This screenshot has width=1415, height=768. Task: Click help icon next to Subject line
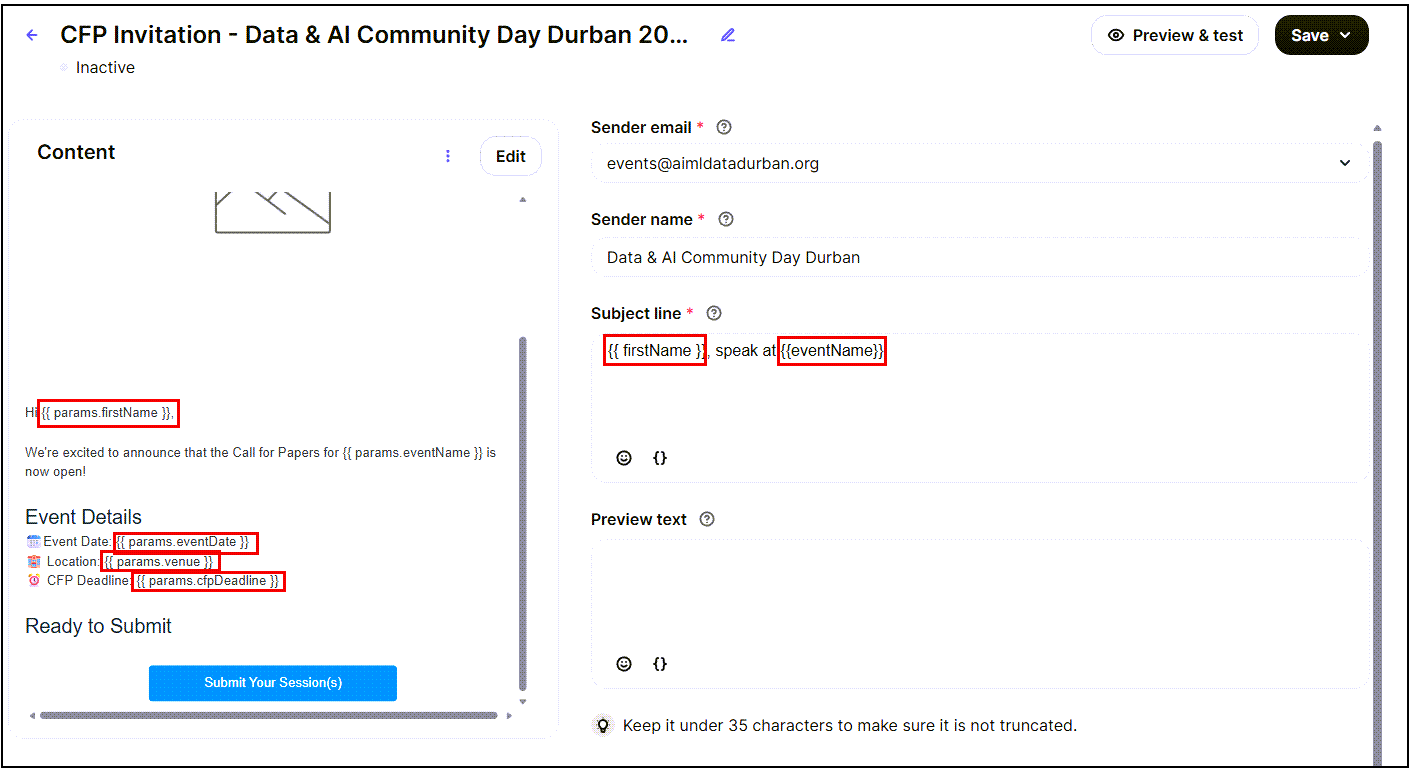pos(714,313)
